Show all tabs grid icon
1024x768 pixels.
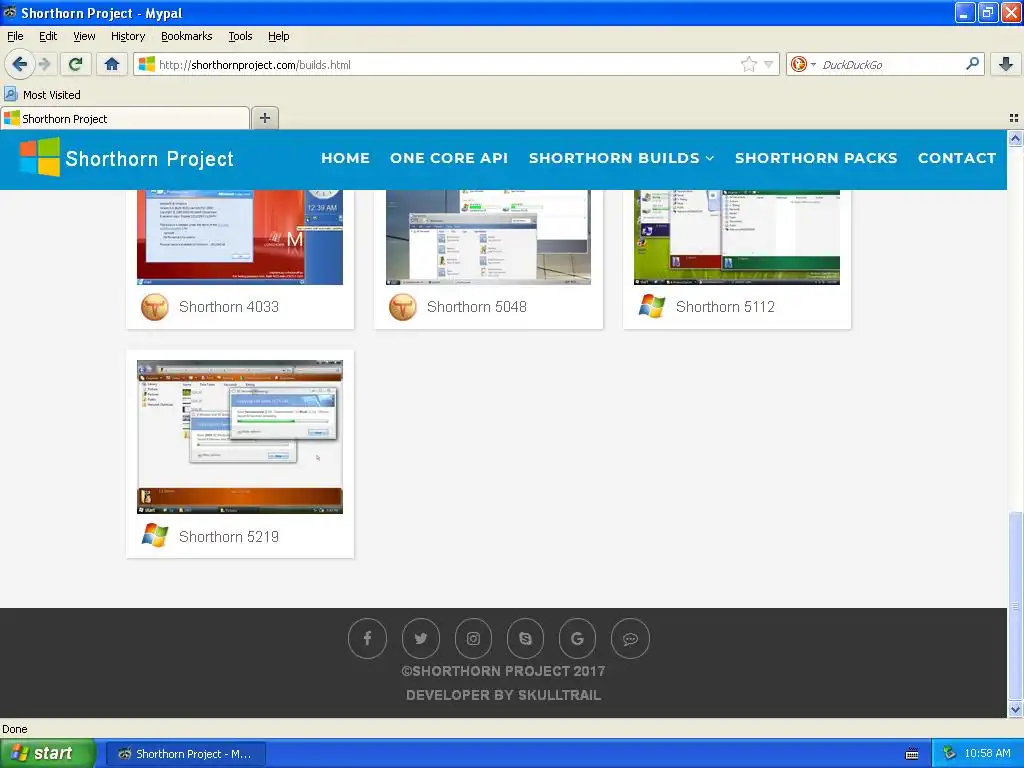[x=1014, y=118]
